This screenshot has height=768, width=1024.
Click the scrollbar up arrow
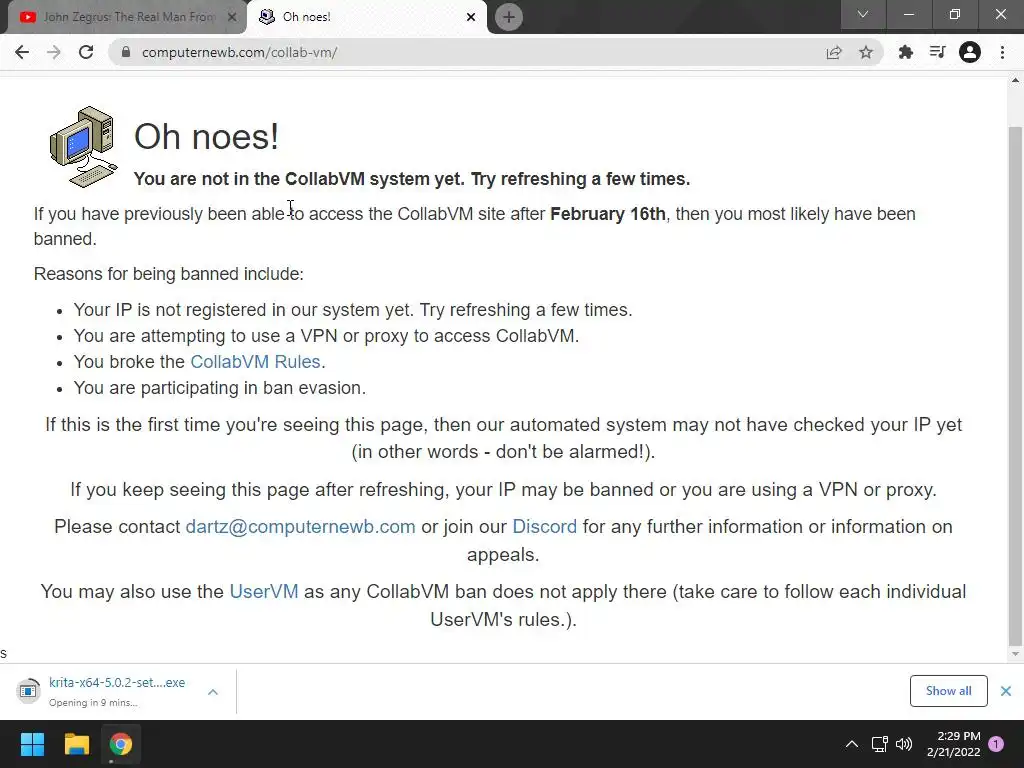point(1015,80)
